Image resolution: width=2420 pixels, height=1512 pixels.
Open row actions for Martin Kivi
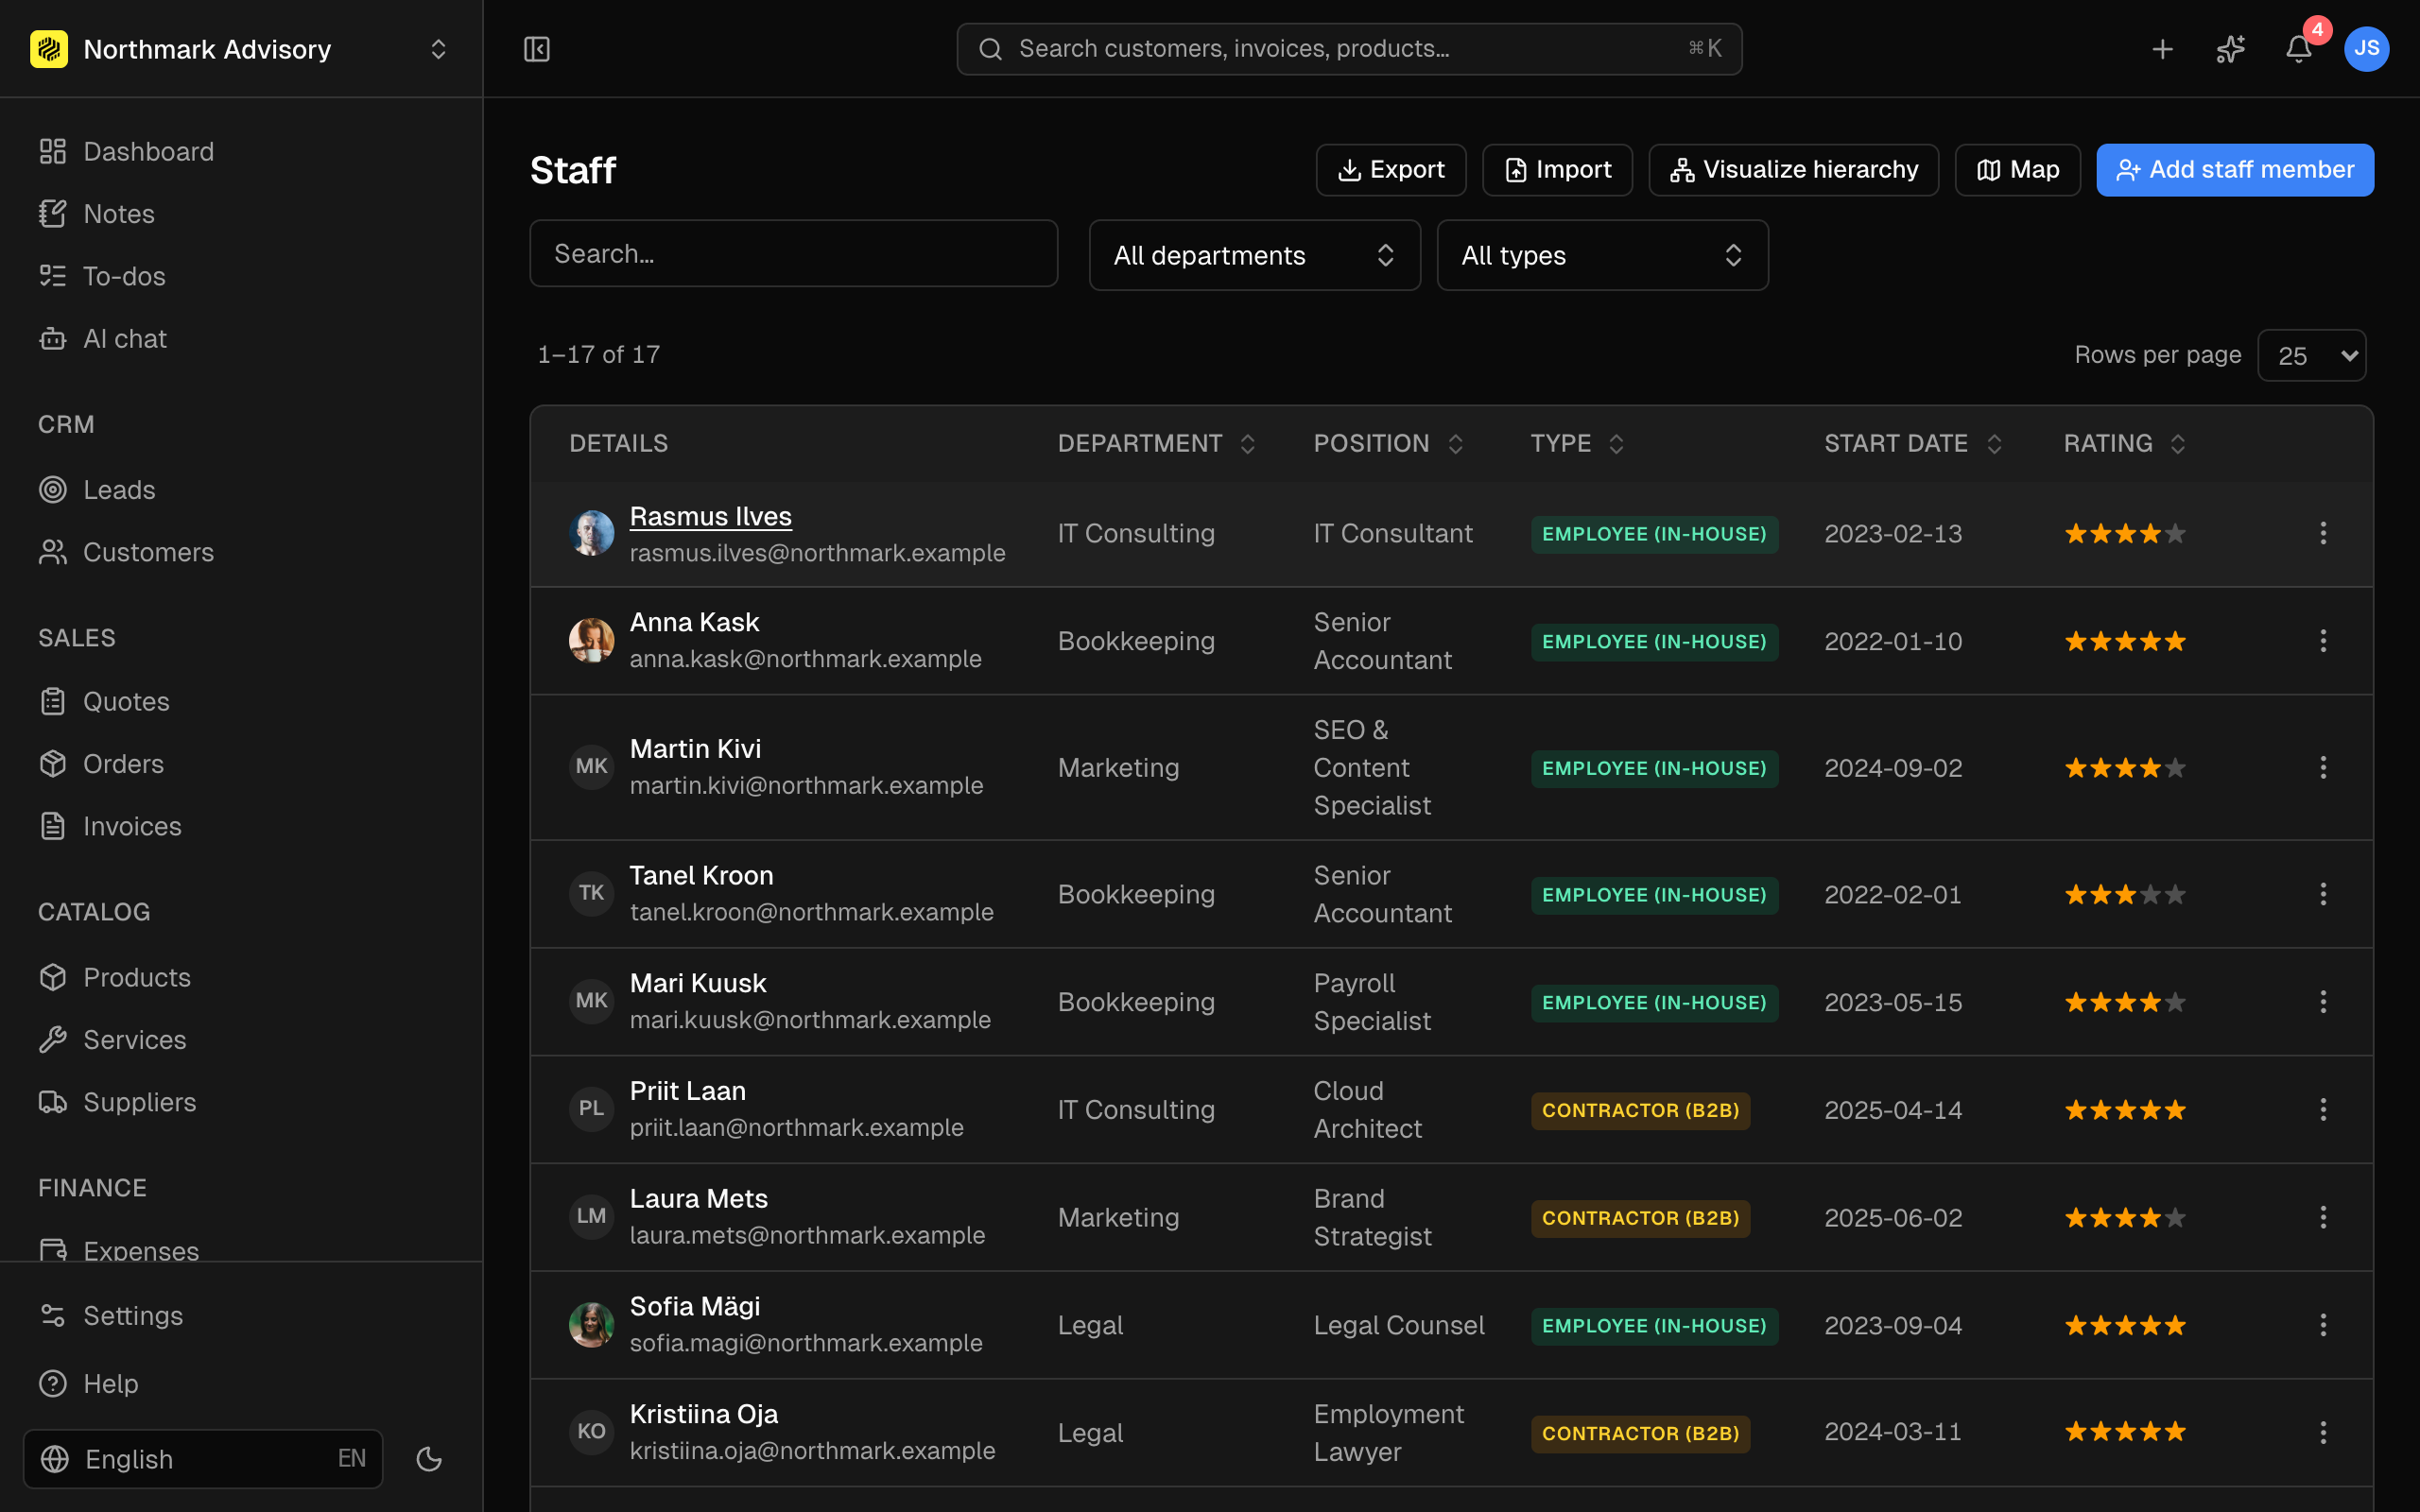(2323, 767)
